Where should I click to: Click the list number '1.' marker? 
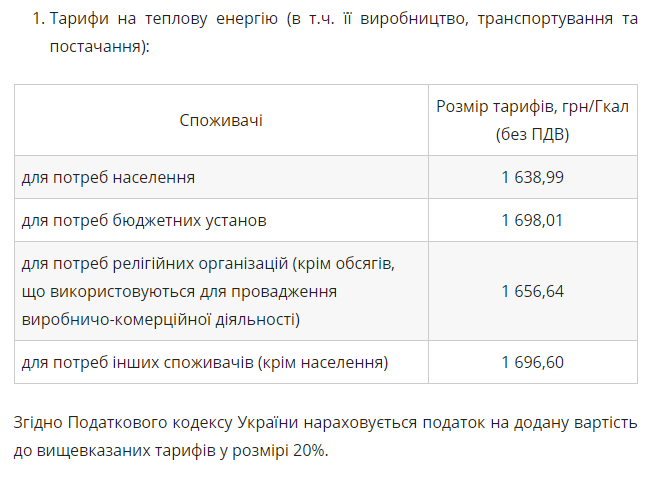(x=39, y=19)
